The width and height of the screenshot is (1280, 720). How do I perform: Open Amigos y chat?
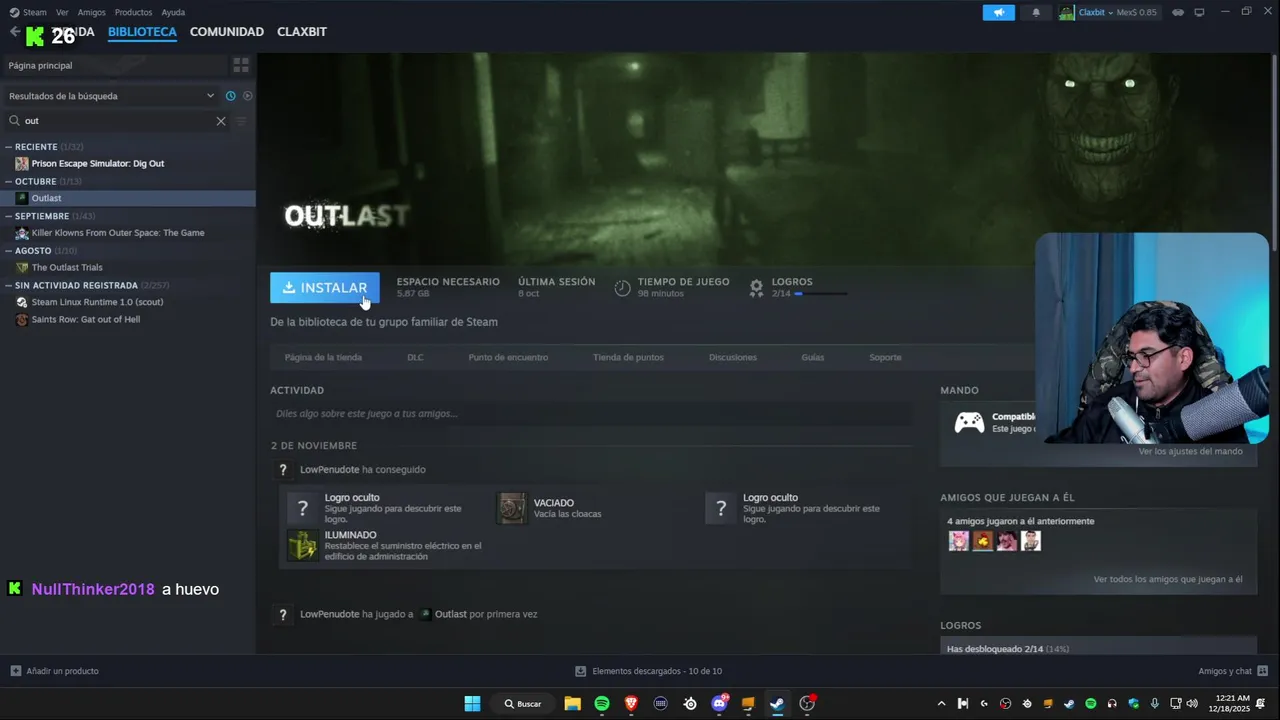tap(1233, 671)
